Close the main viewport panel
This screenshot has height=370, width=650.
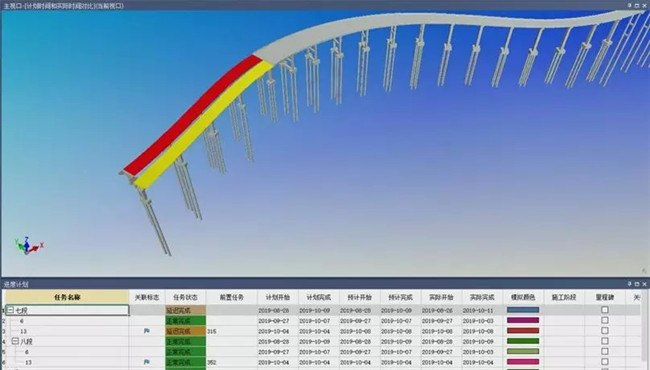pyautogui.click(x=644, y=5)
